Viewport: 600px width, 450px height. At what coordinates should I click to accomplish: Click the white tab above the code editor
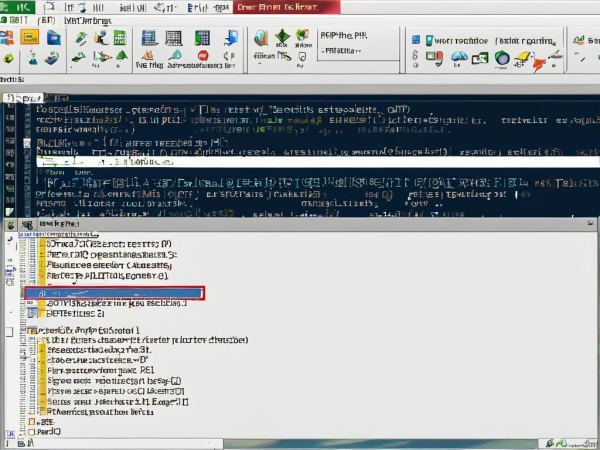click(x=24, y=98)
